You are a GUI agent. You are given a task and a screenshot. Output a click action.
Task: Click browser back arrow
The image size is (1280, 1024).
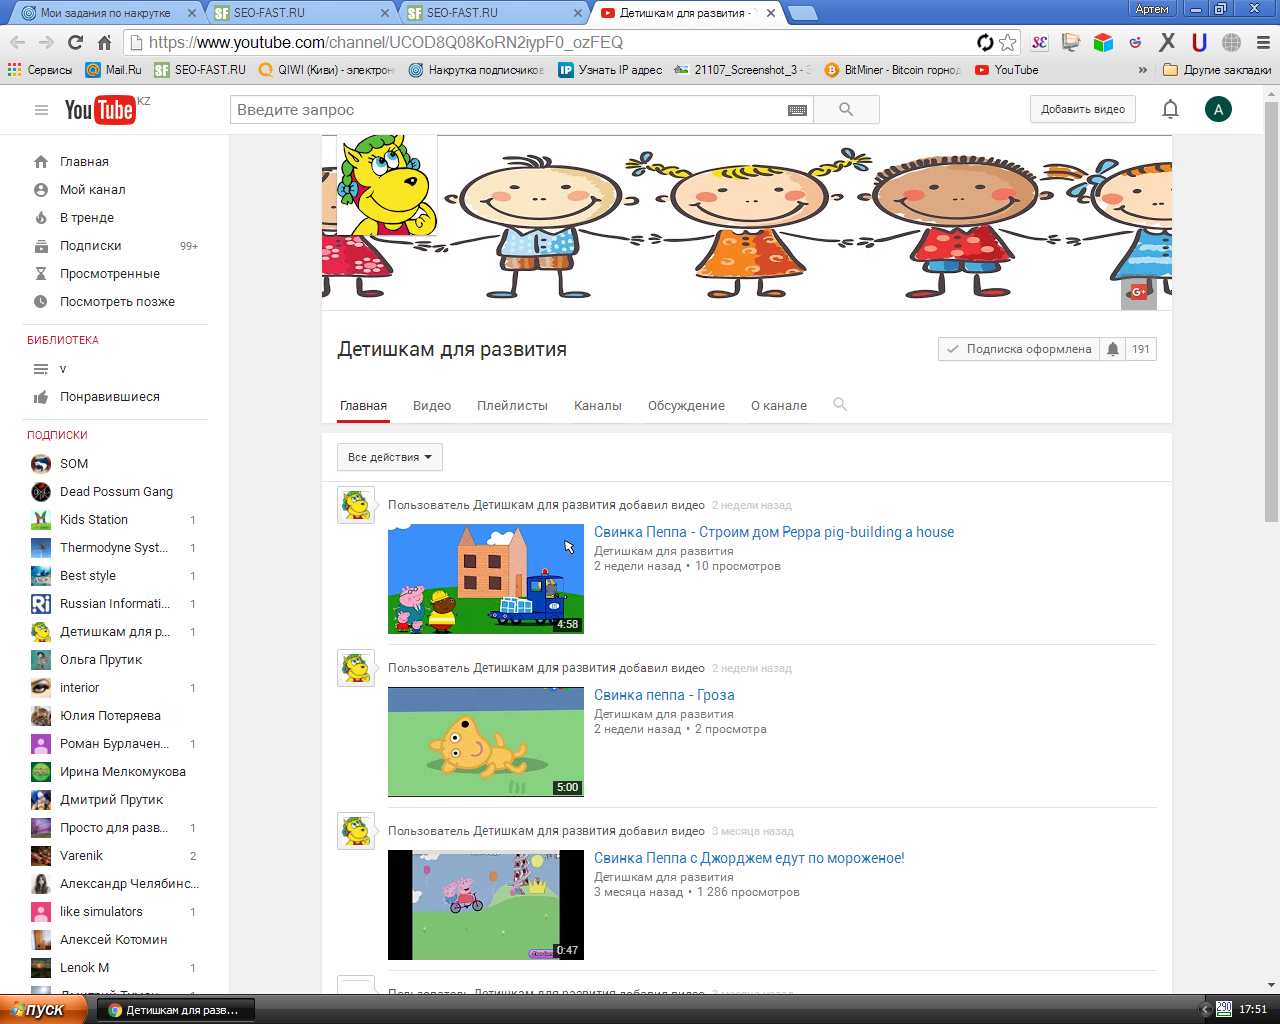(17, 42)
